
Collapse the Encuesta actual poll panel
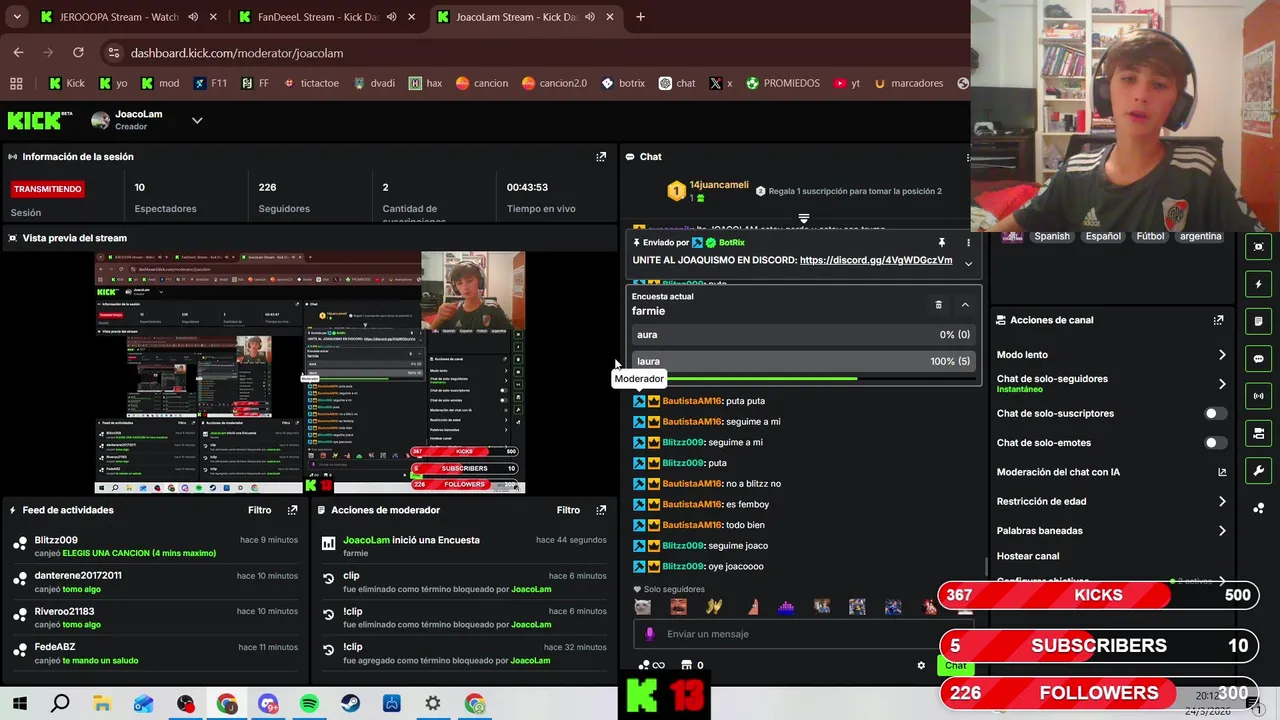965,305
